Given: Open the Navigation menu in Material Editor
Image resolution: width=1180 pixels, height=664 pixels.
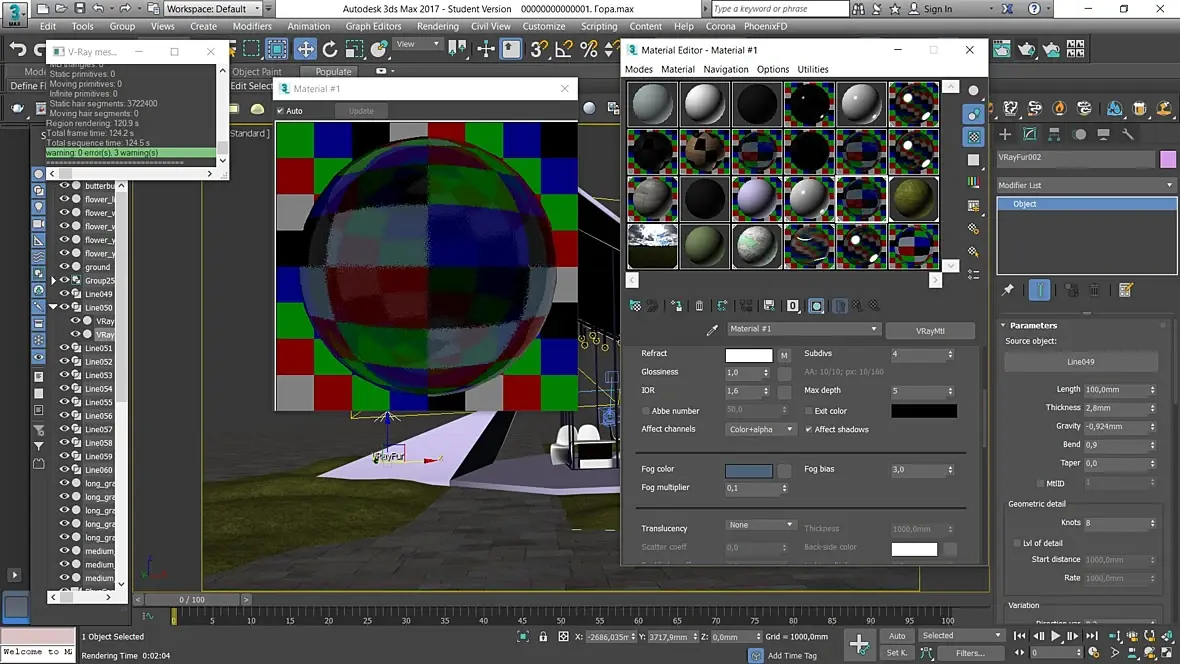Looking at the screenshot, I should tap(725, 70).
